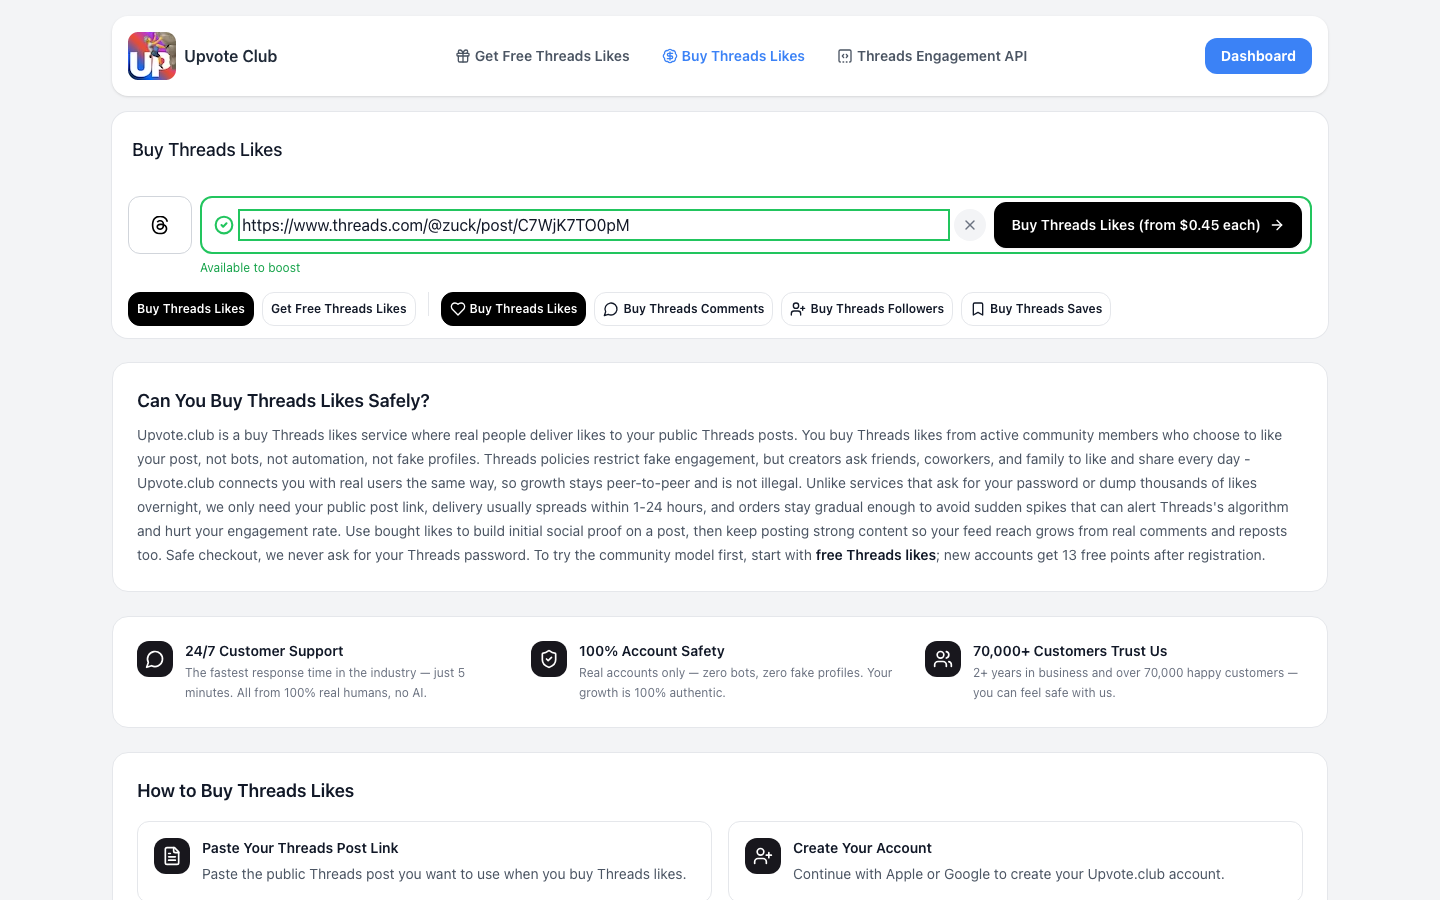Click the arrow on the buy button
This screenshot has height=900, width=1440.
tap(1277, 225)
